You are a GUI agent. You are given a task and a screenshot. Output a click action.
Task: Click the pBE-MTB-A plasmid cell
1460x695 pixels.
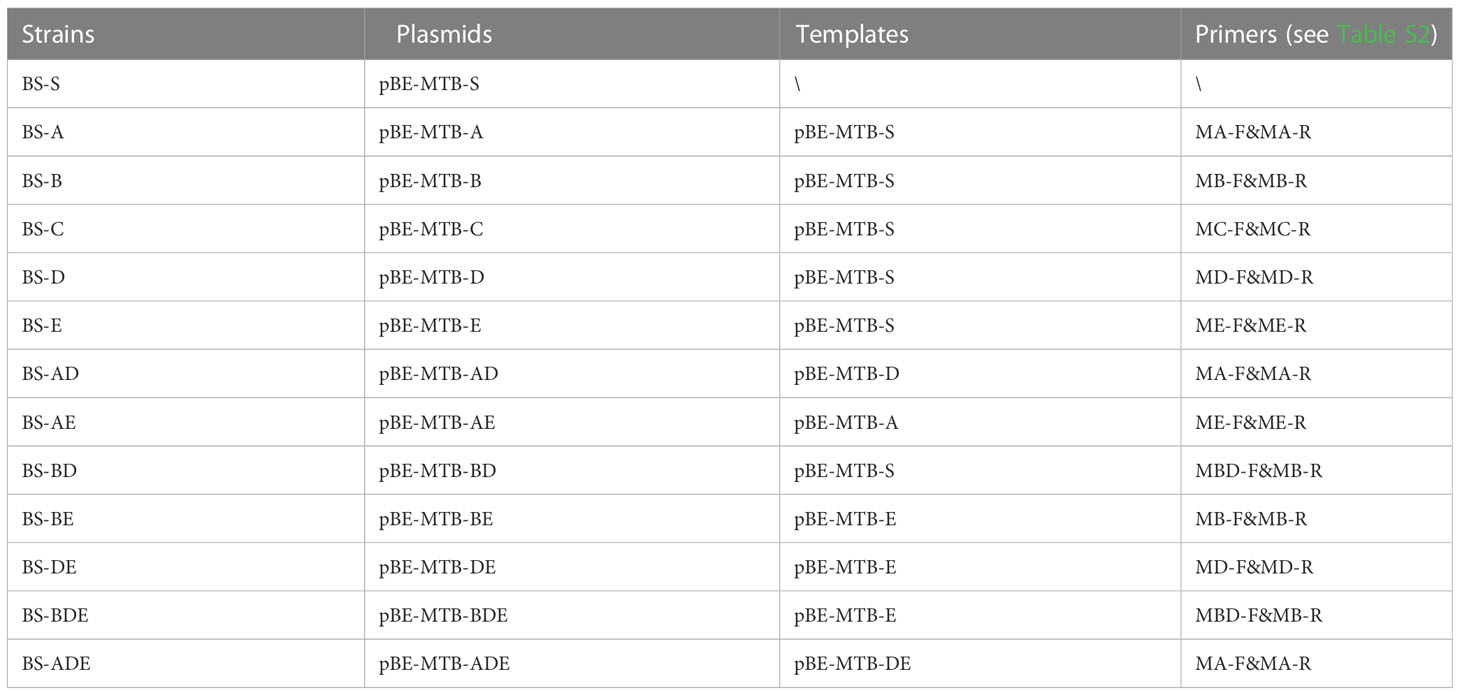(x=572, y=132)
